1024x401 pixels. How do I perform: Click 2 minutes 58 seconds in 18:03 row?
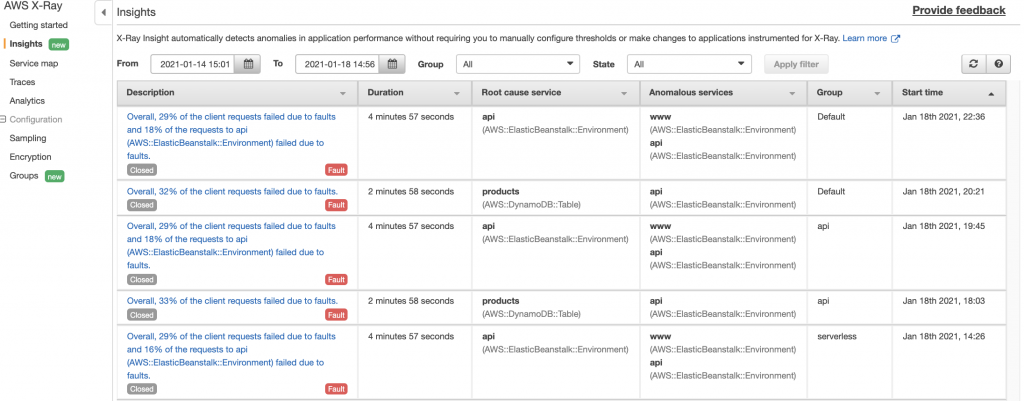410,301
